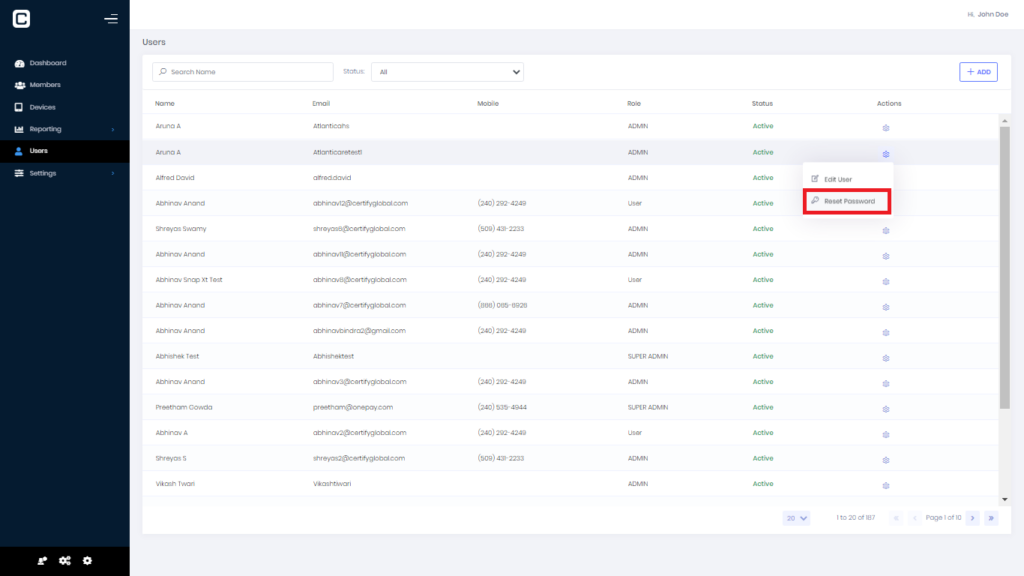The width and height of the screenshot is (1024, 576).
Task: Click the ADD button to create a user
Action: tap(978, 72)
